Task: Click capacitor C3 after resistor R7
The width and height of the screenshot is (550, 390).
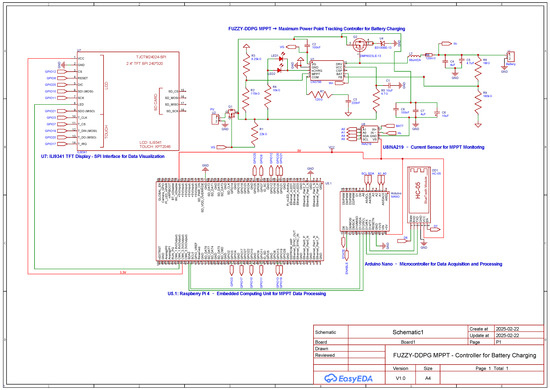Action: (x=348, y=101)
